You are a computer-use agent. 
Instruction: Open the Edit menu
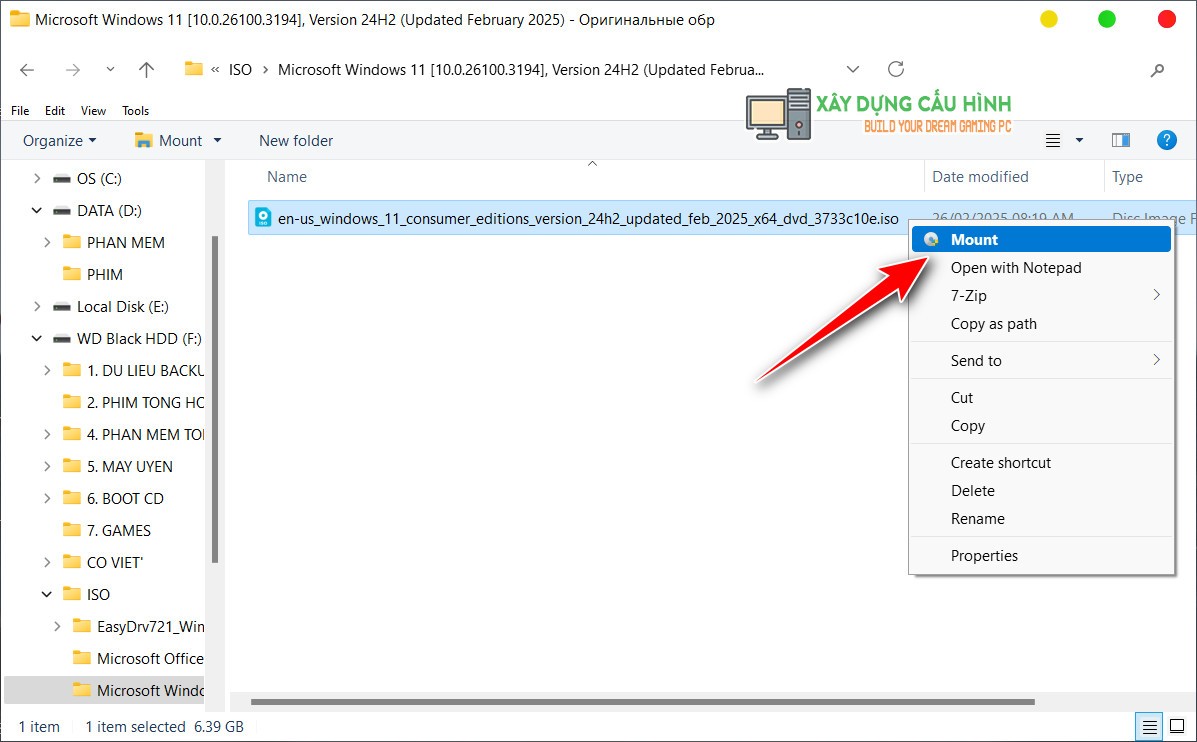point(55,111)
